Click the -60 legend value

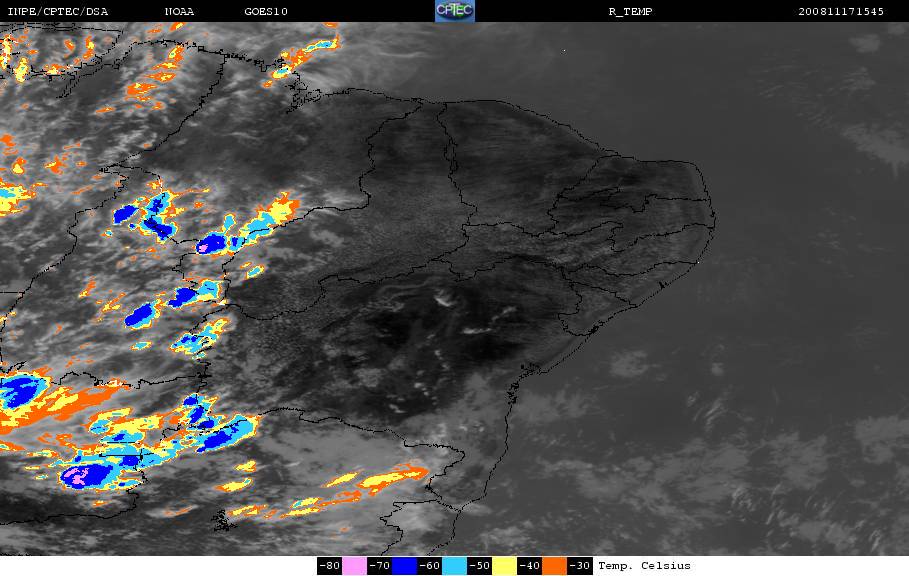coord(430,566)
